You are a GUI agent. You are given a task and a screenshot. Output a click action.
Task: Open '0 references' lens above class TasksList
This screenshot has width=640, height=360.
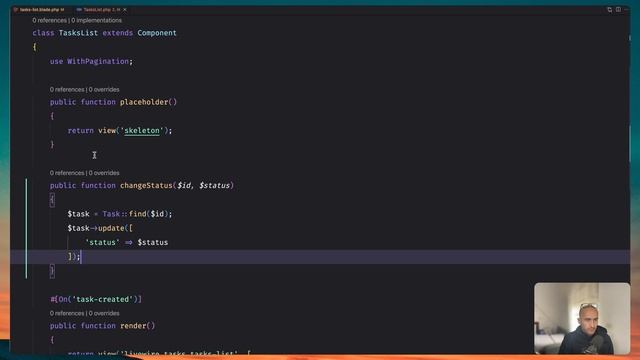click(x=49, y=20)
